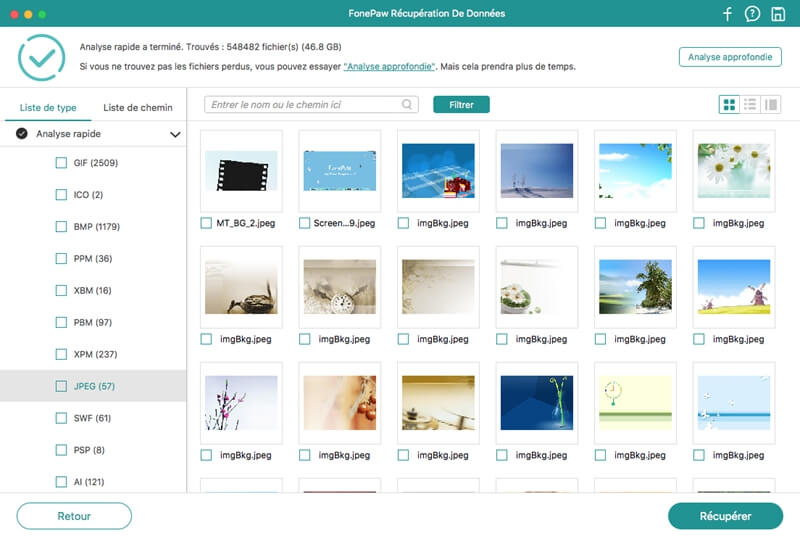Click the Retour button
800x541 pixels.
pyautogui.click(x=74, y=516)
